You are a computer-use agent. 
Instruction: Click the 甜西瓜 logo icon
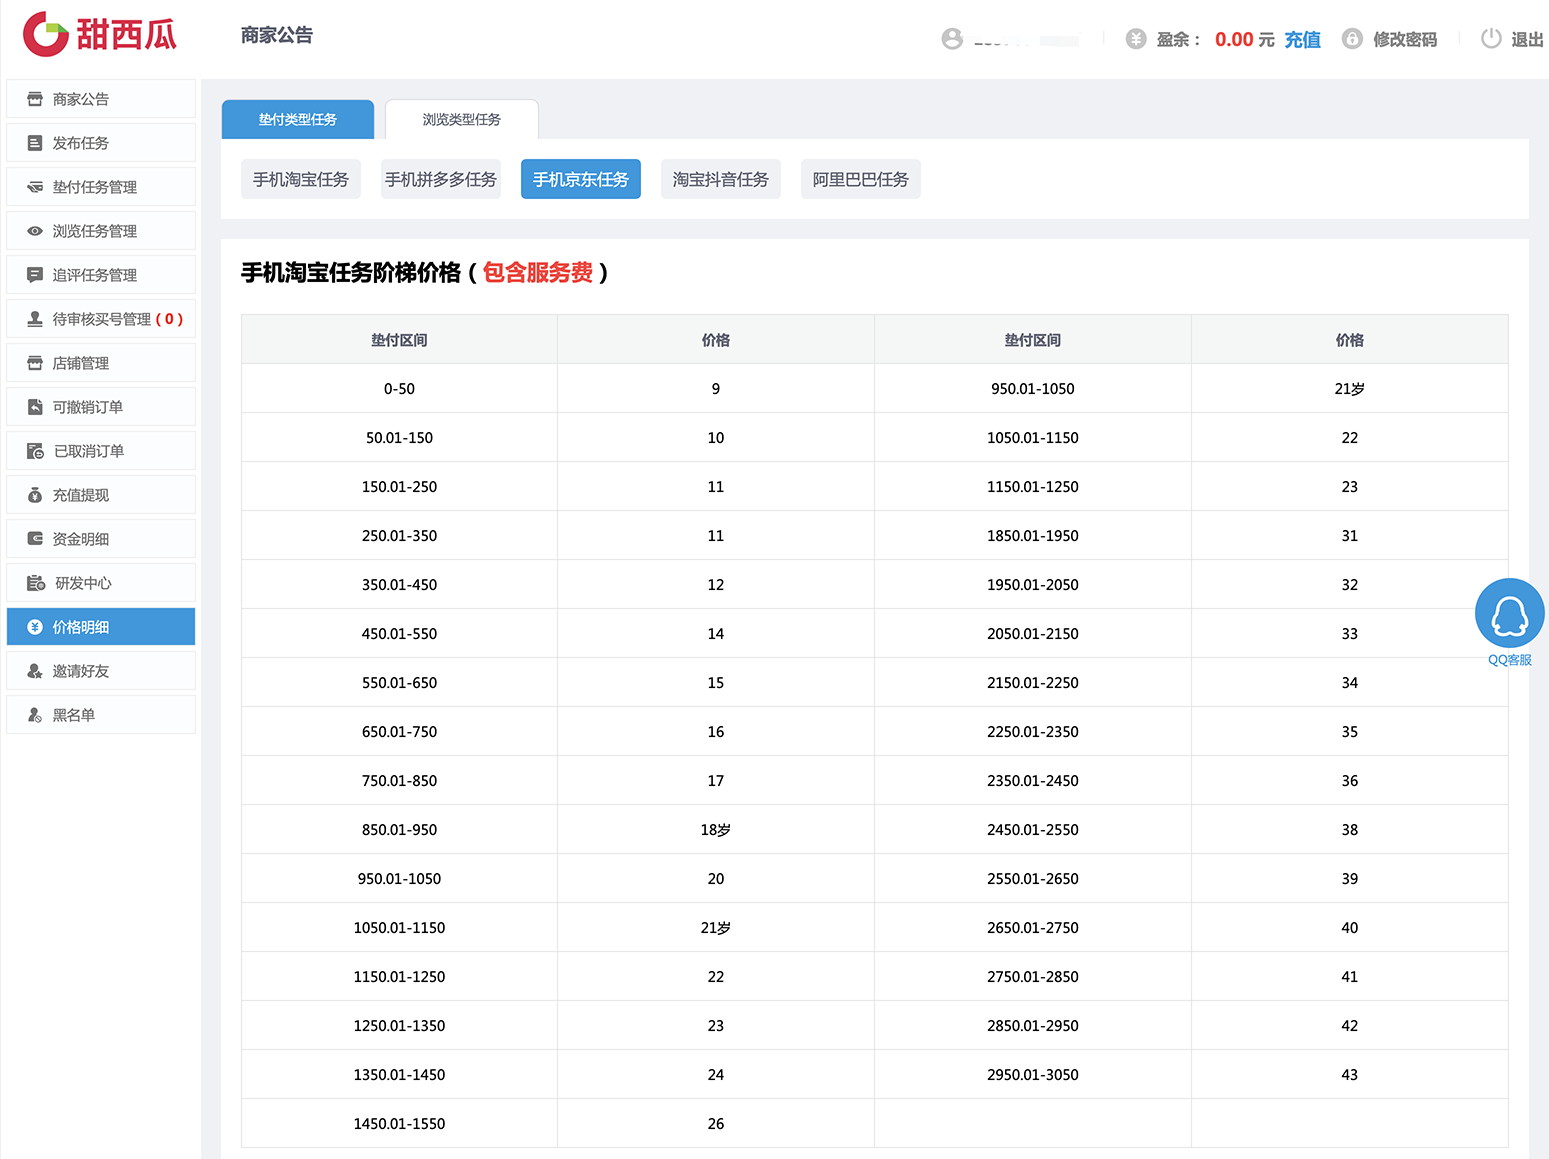tap(46, 34)
